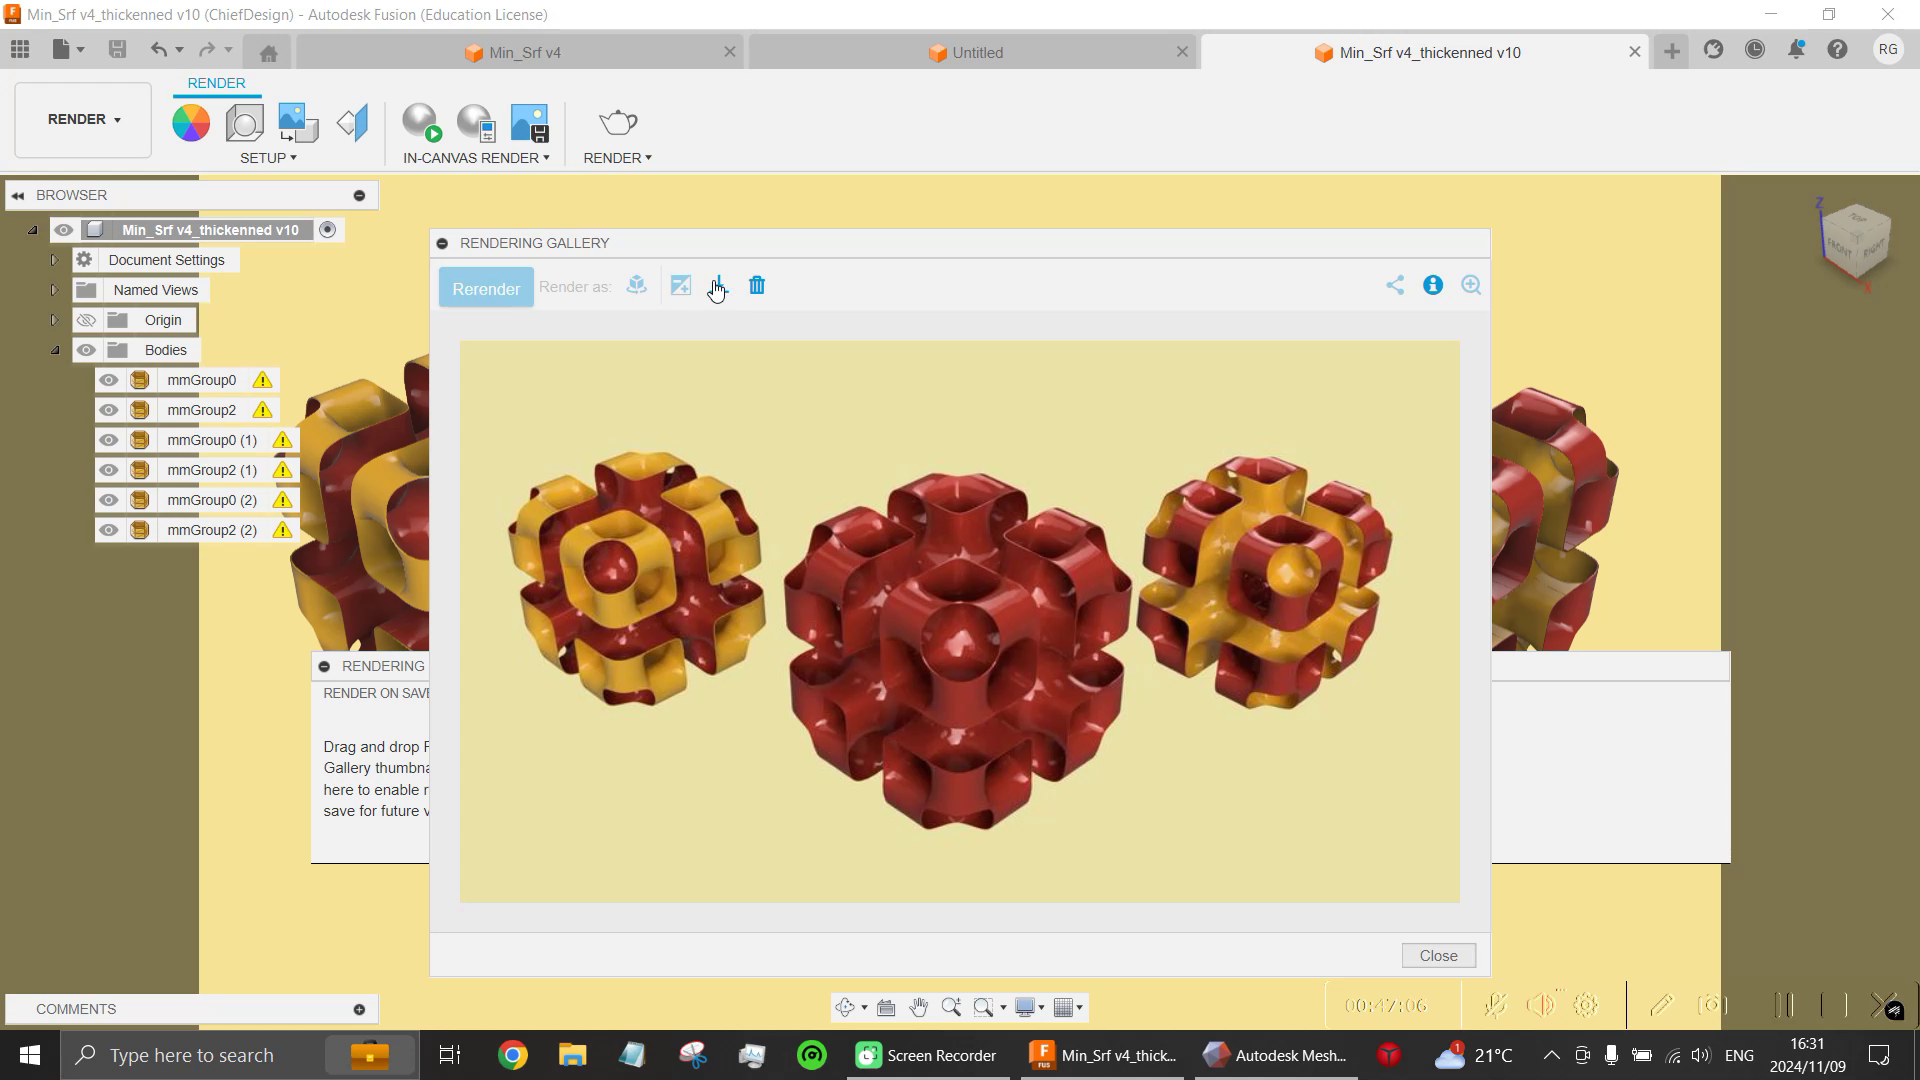The height and width of the screenshot is (1080, 1920).
Task: Click the rendered lattice image preview
Action: [x=959, y=621]
